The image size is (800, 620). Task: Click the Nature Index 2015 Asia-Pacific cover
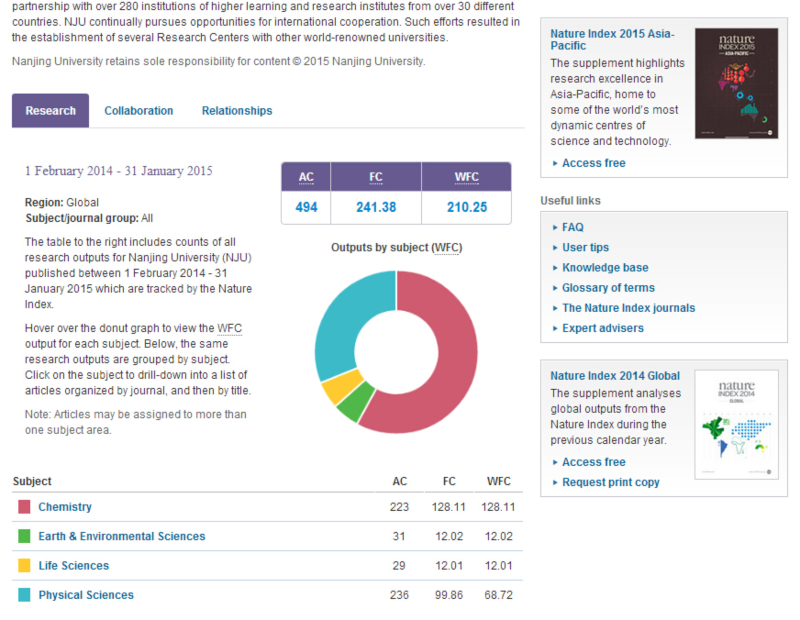[736, 83]
